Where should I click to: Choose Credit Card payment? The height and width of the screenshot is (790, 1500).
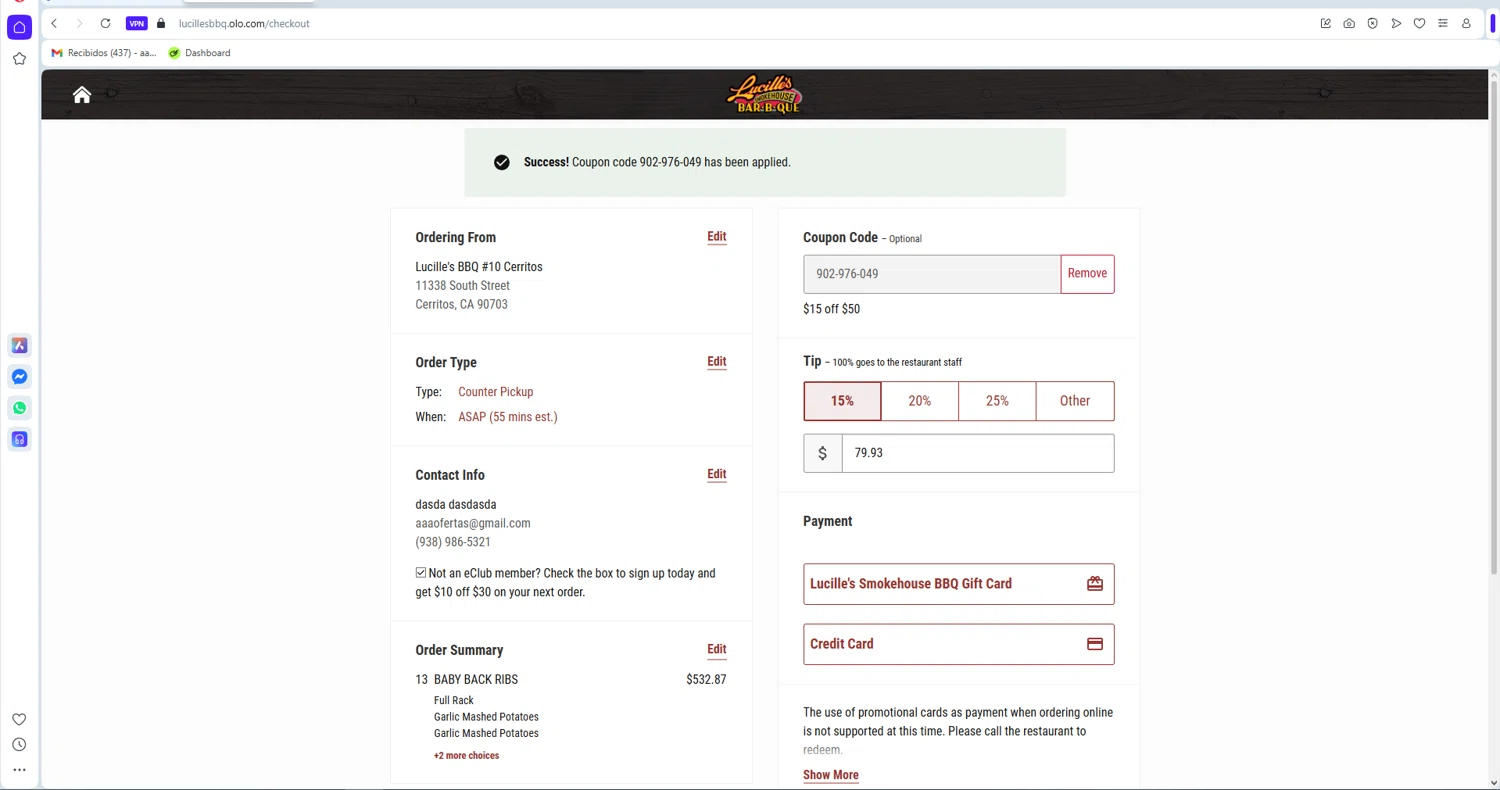[959, 644]
